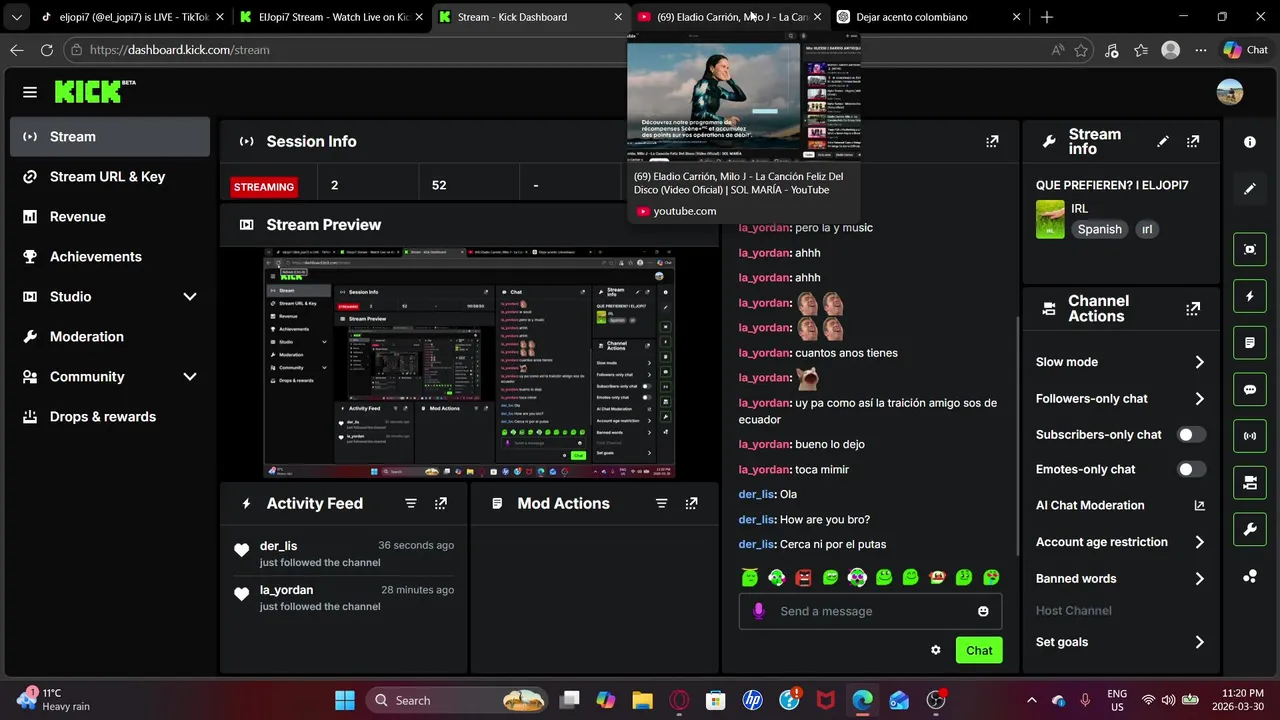Open AI Chat Moderation external link icon

pos(1200,506)
